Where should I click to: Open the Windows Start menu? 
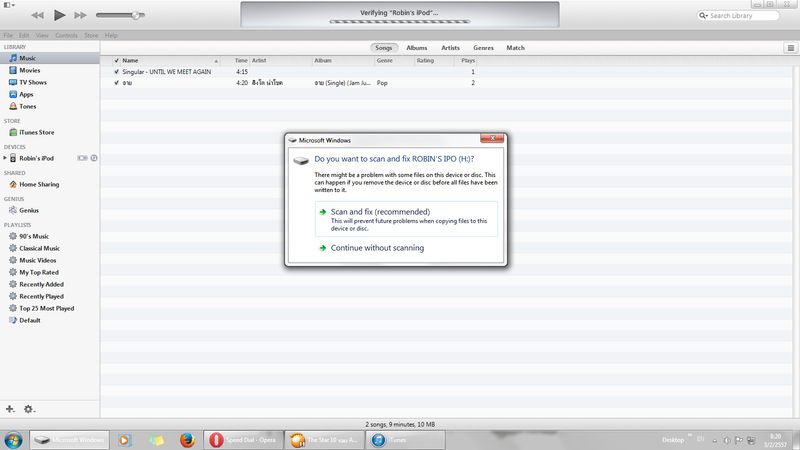13,440
